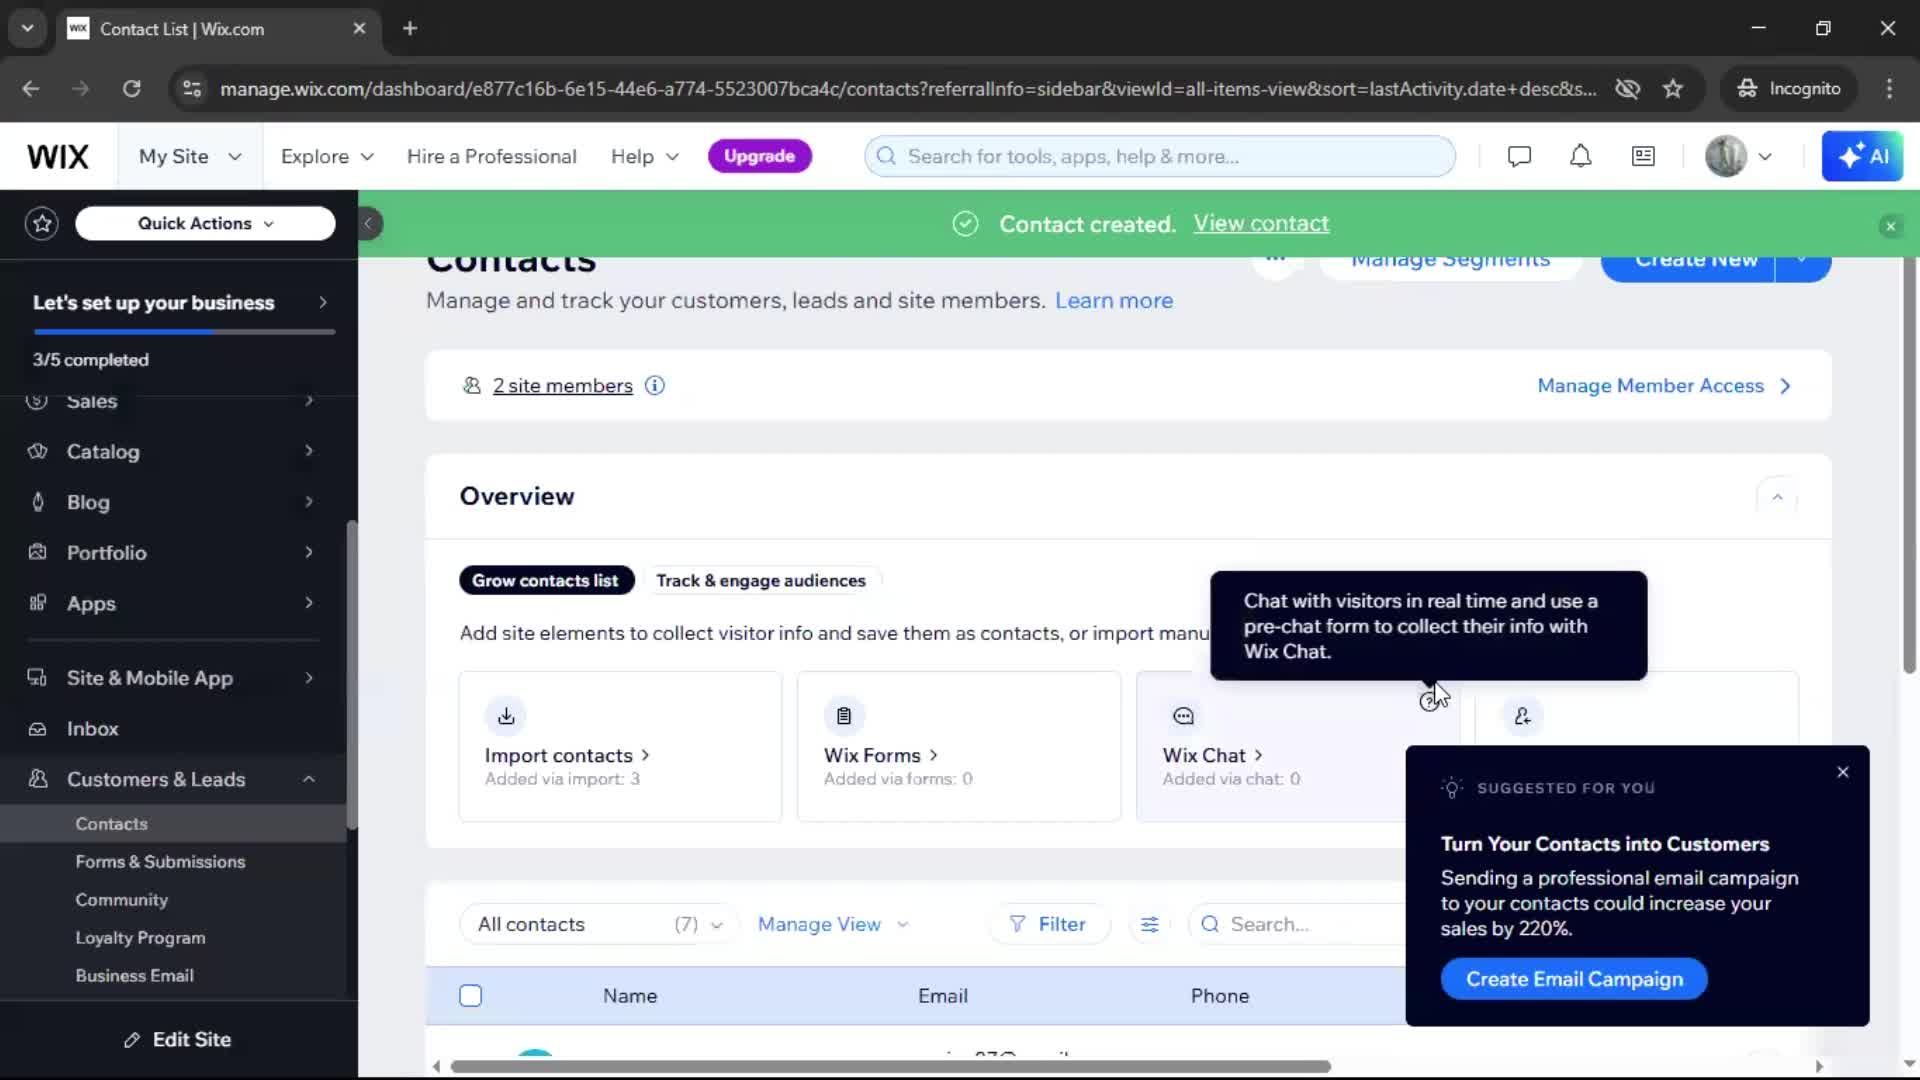Open the Wix Forms link

pos(880,756)
